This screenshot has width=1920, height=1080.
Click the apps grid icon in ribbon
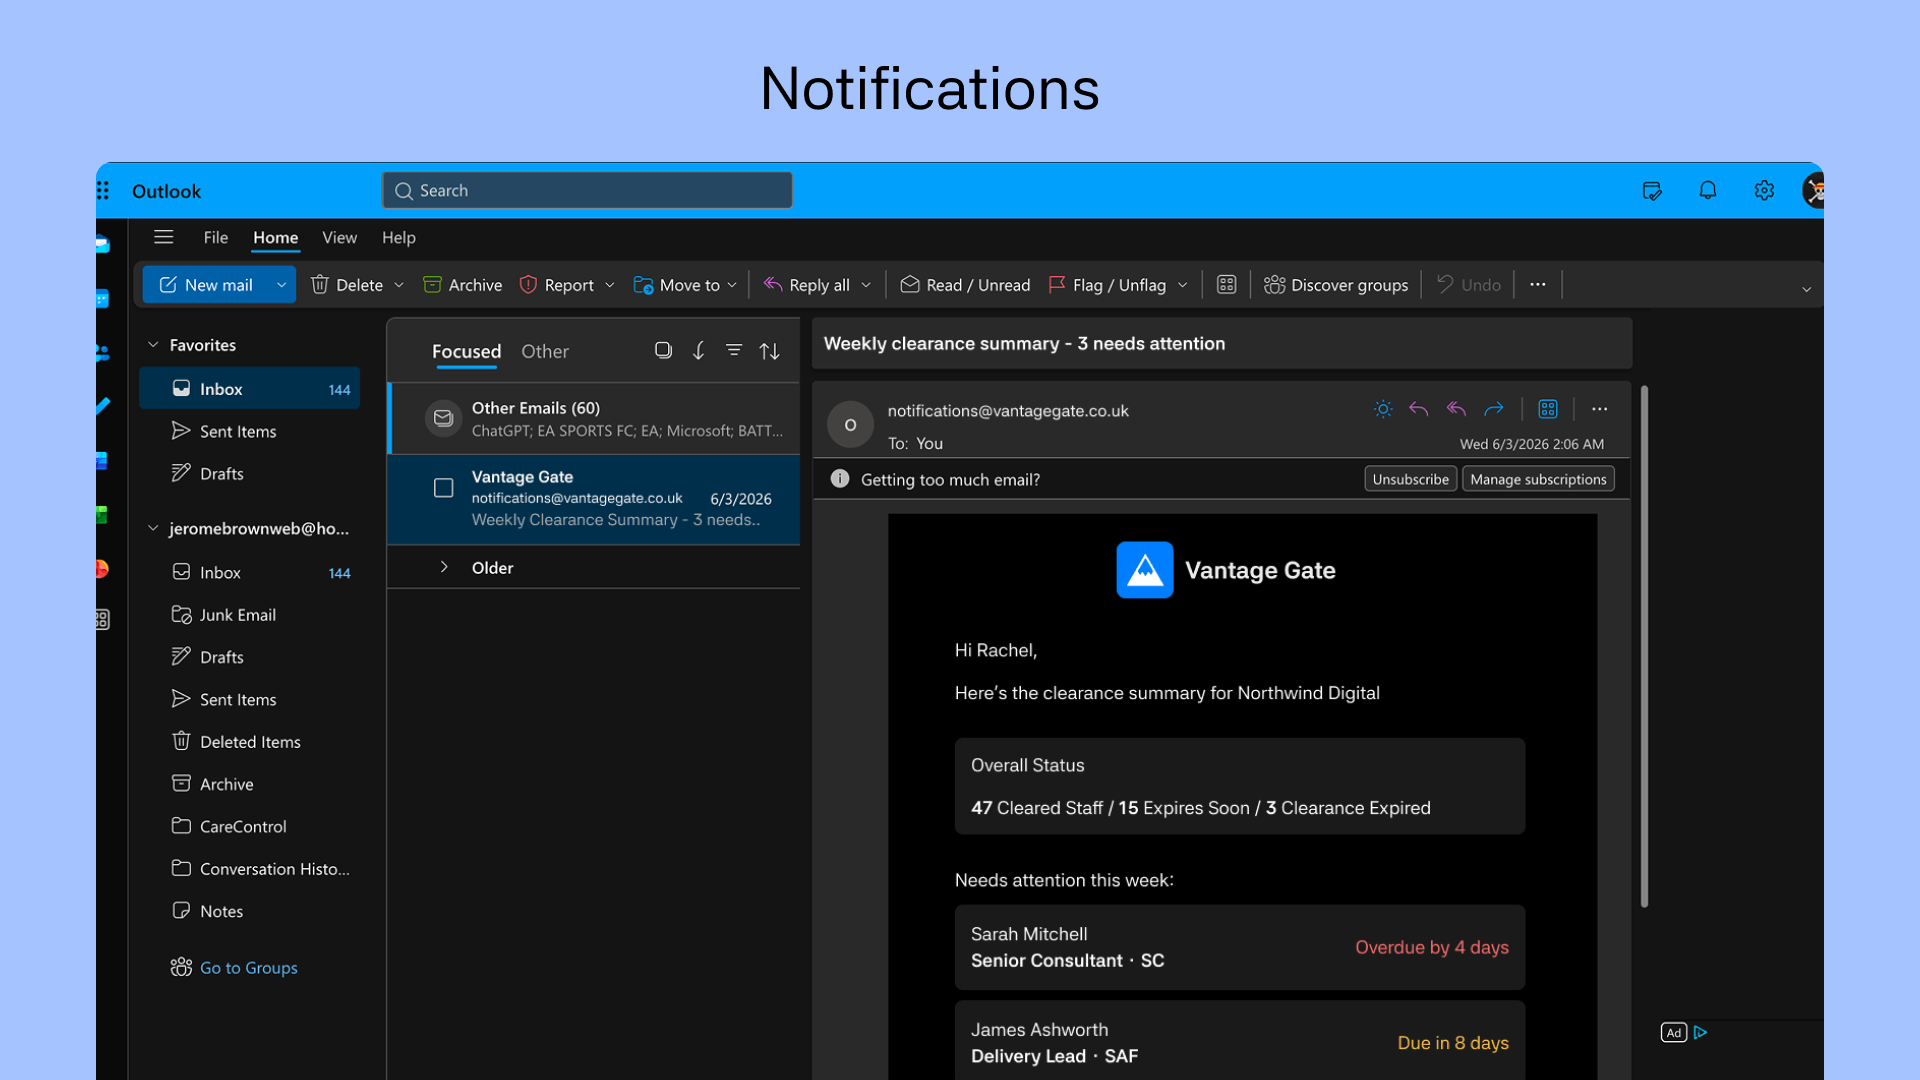point(1226,285)
